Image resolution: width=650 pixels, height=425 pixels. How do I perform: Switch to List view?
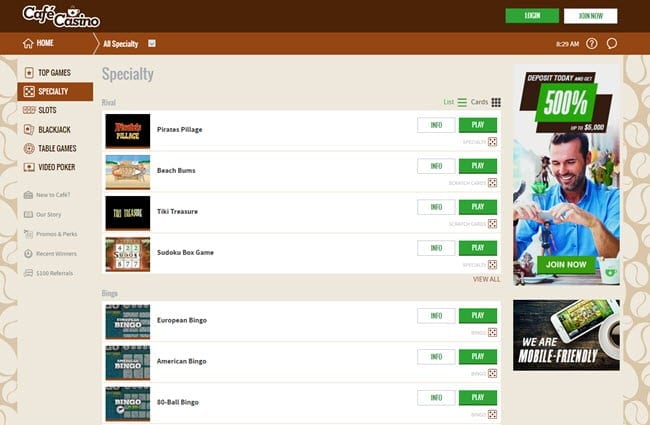(455, 102)
